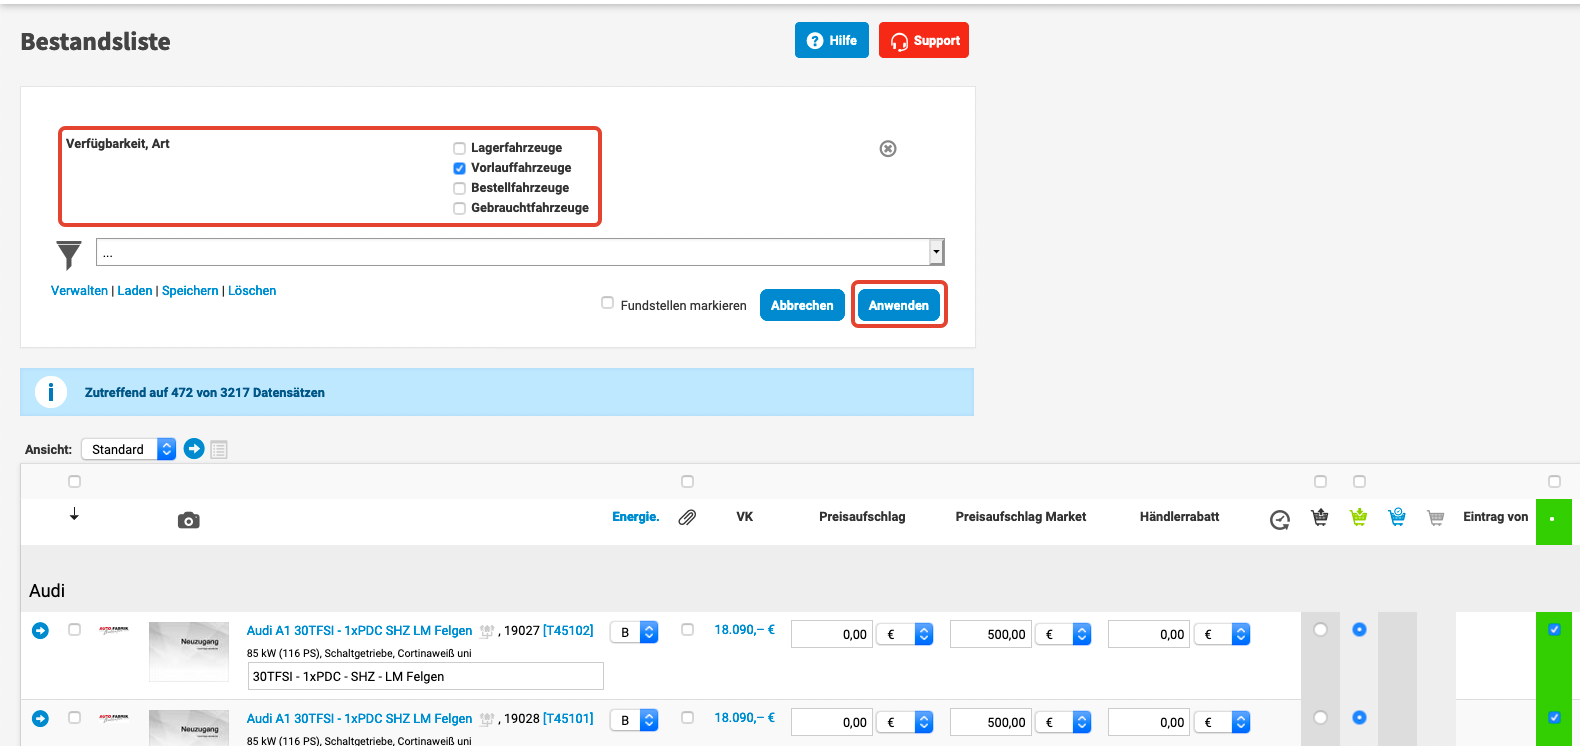
Task: Click the gray shopping cart icon
Action: [1435, 517]
